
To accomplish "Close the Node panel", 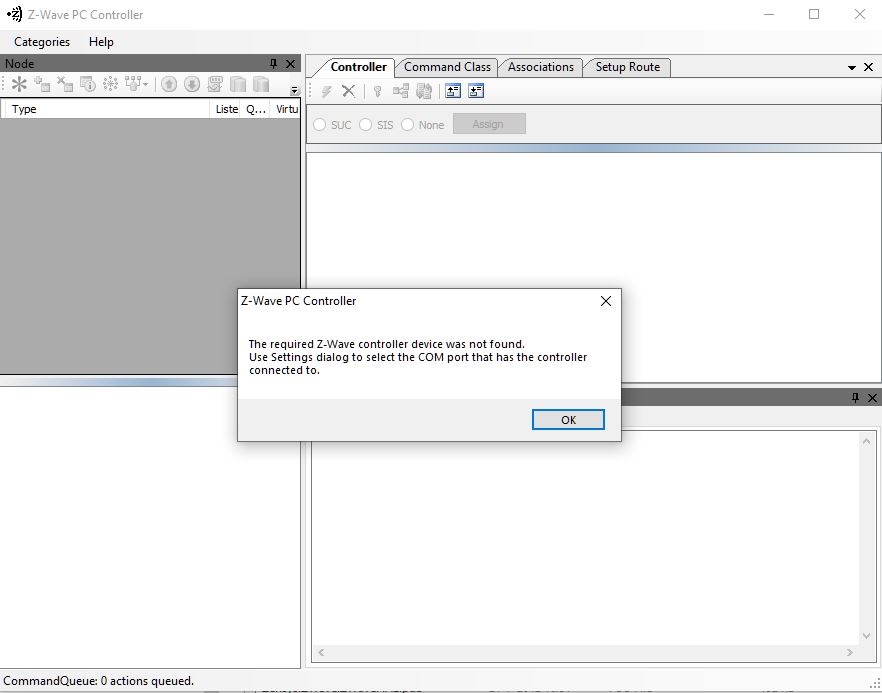I will 290,64.
